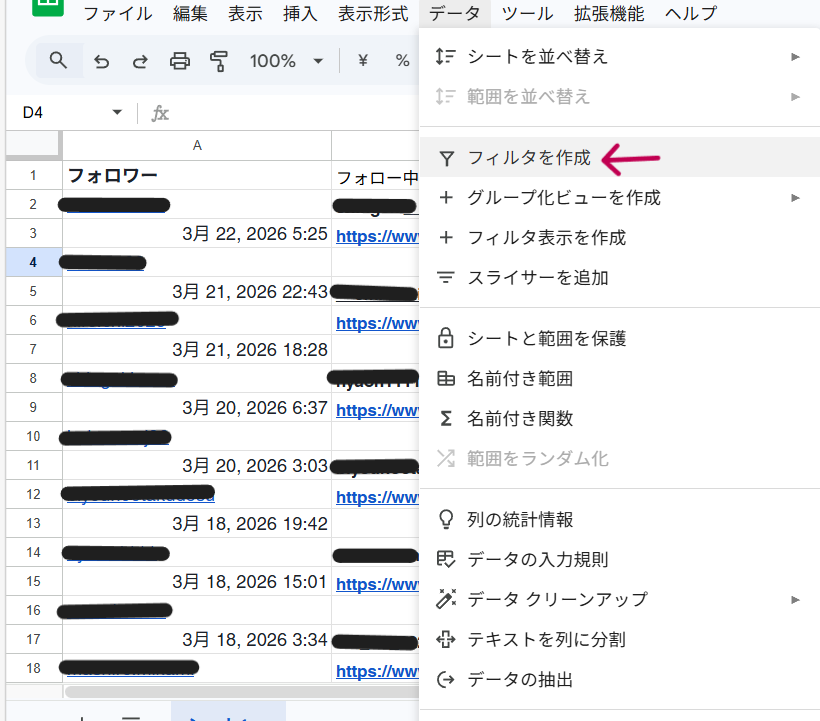This screenshot has height=721, width=820.
Task: Select the paint format roller icon
Action: [219, 61]
